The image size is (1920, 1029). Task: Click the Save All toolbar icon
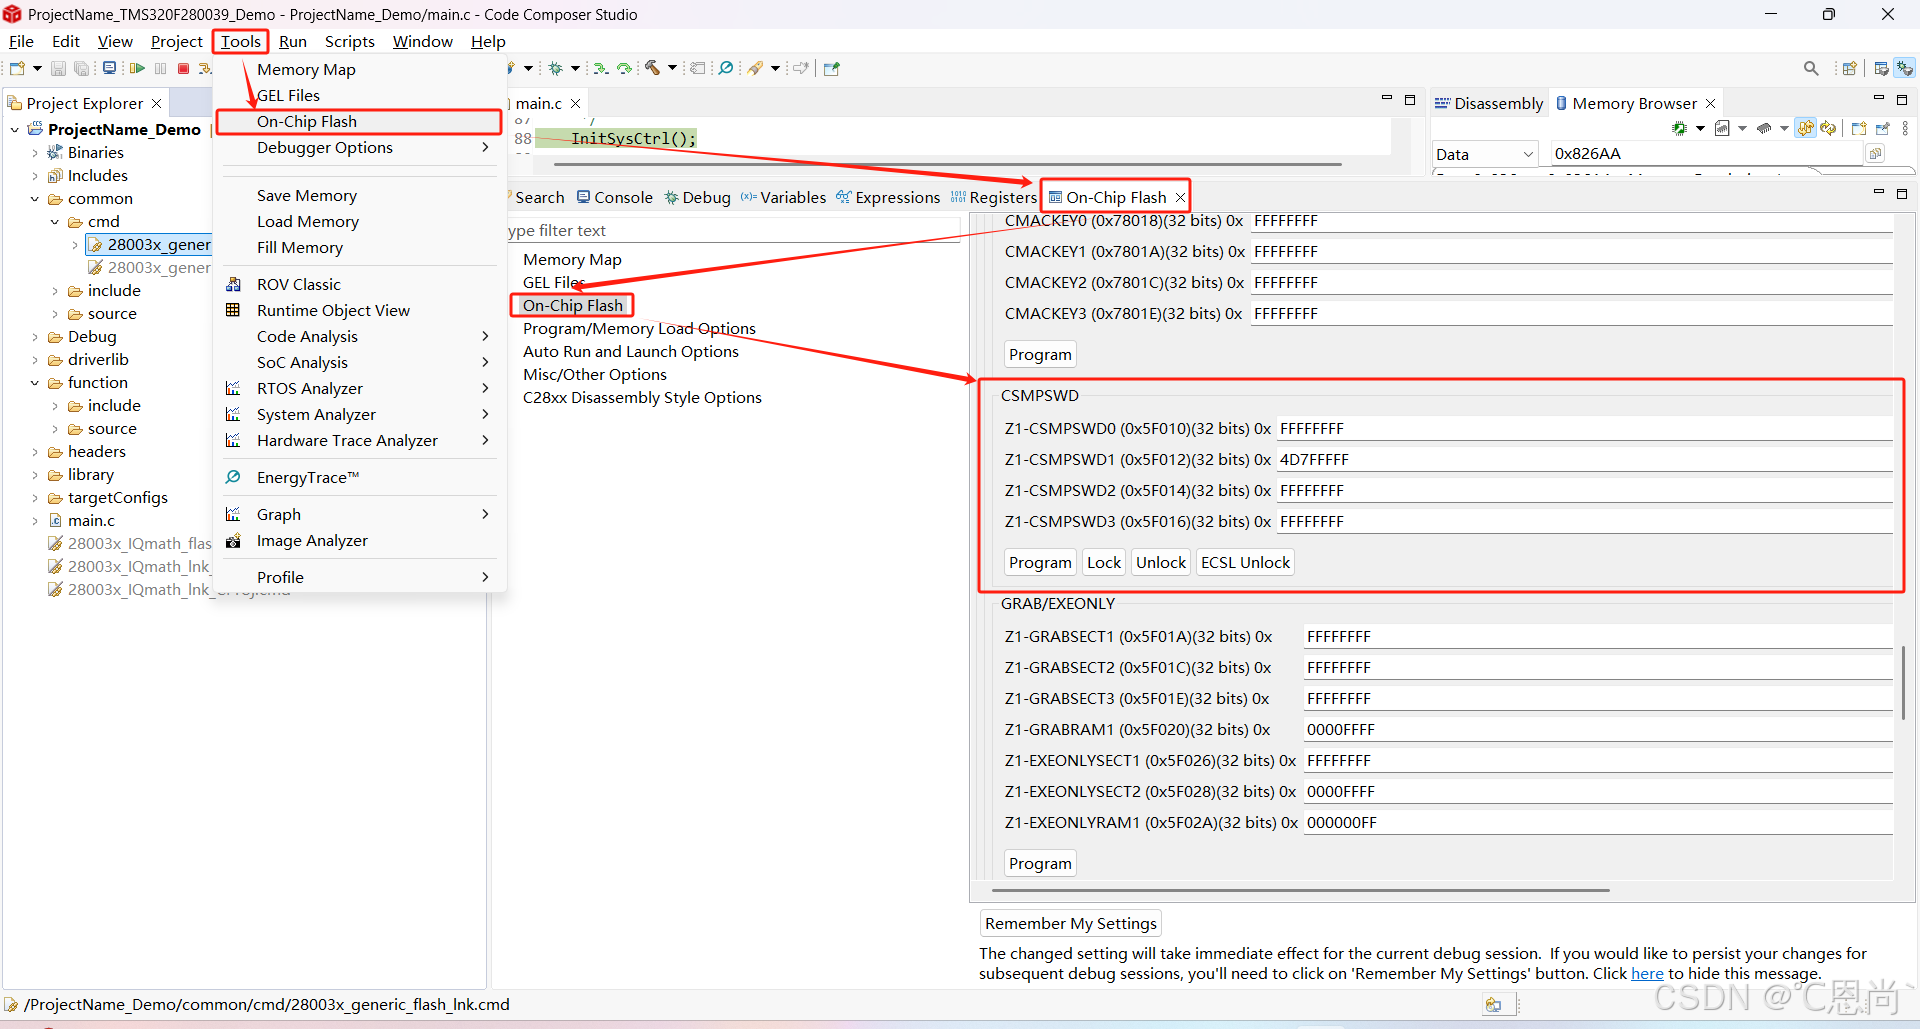pos(82,68)
